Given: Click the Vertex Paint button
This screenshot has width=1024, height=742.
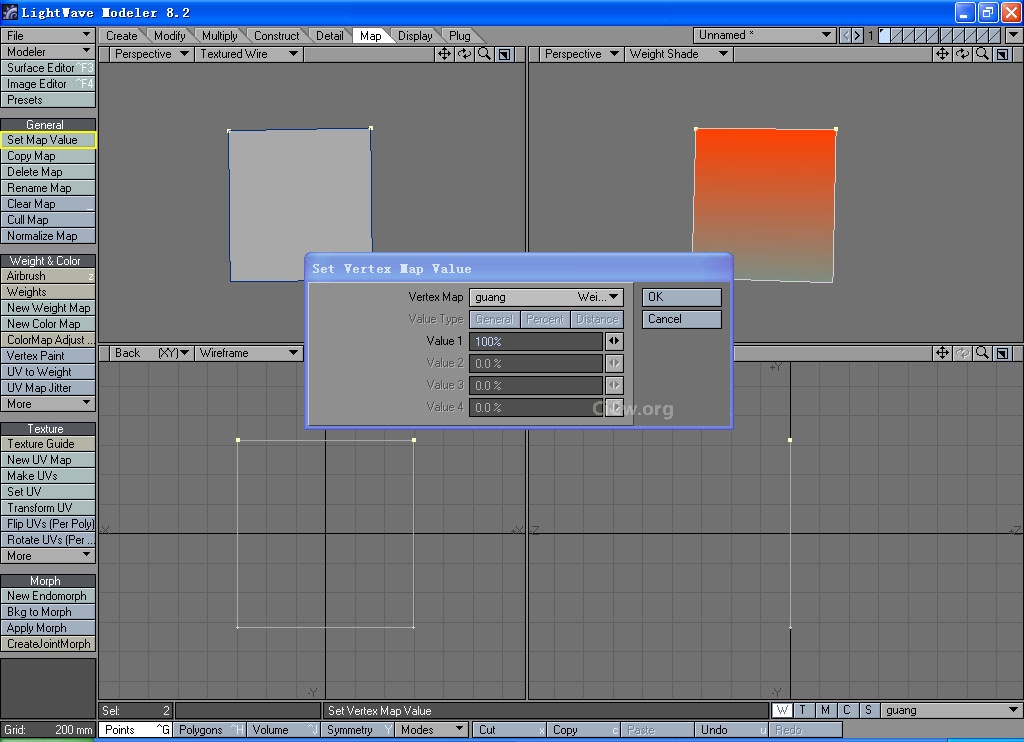Looking at the screenshot, I should tap(48, 356).
